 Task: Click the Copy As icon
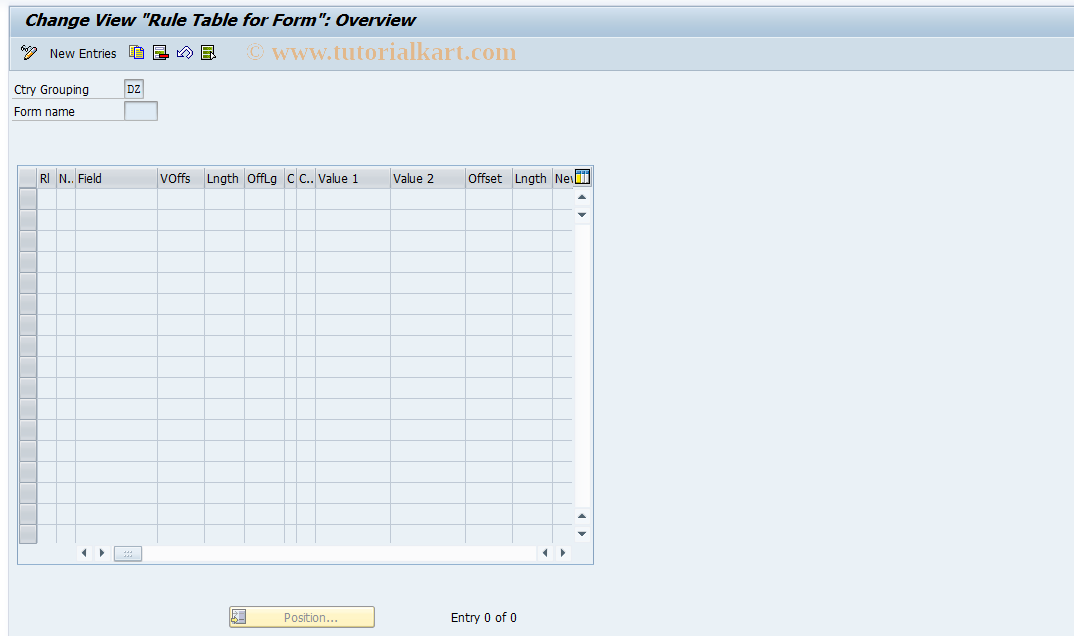pyautogui.click(x=136, y=53)
